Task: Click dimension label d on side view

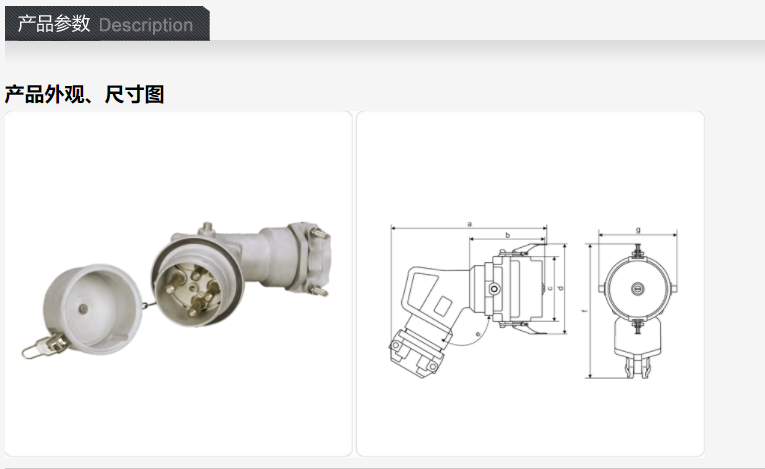Action: pyautogui.click(x=561, y=288)
